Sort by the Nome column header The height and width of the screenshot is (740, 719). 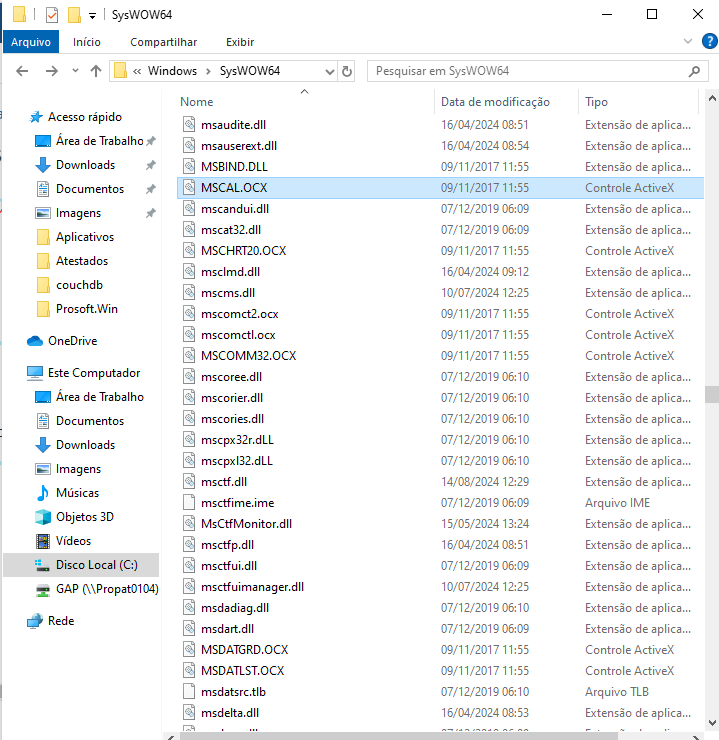pos(197,102)
